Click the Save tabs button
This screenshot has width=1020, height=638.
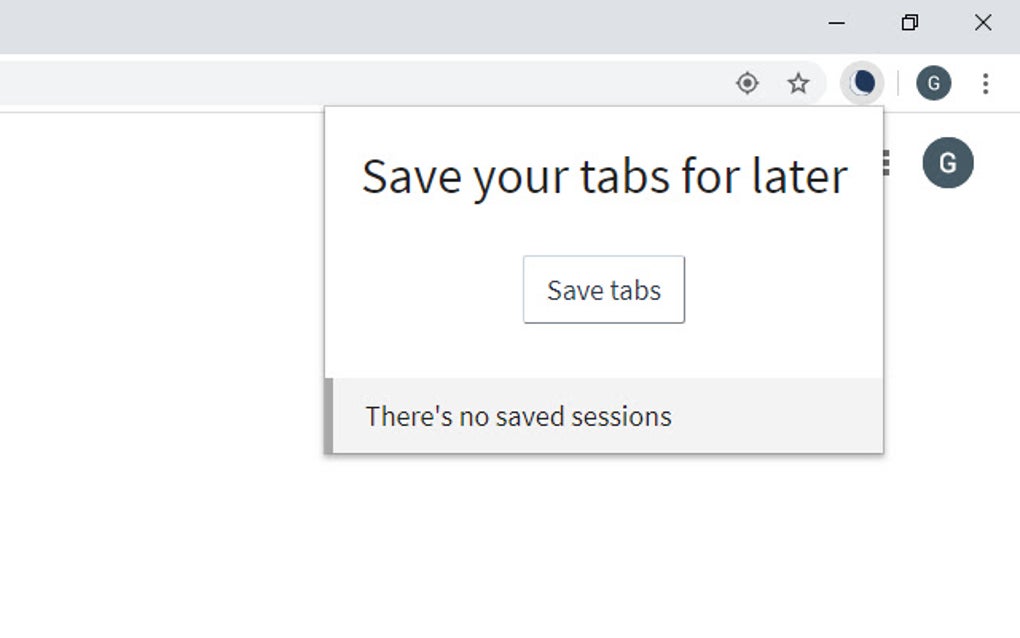pos(602,290)
